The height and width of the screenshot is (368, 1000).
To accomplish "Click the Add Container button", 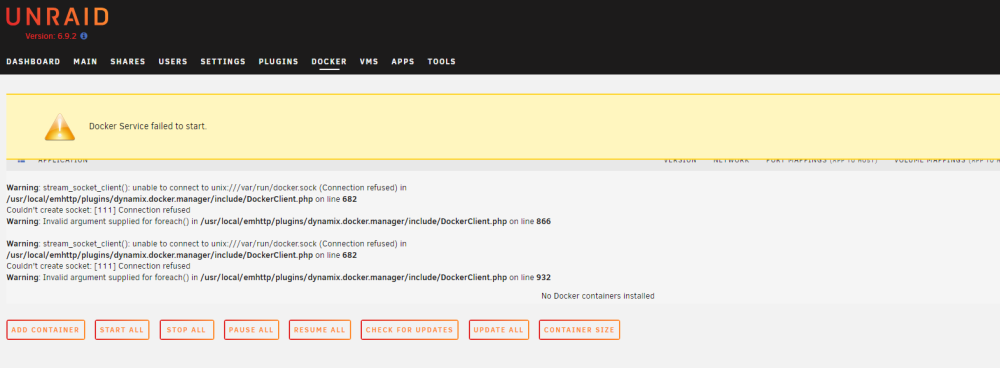I will tap(45, 330).
